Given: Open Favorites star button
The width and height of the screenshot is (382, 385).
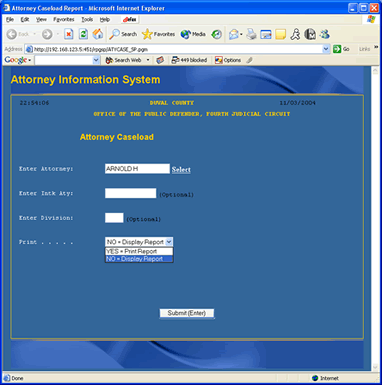Looking at the screenshot, I should (158, 34).
